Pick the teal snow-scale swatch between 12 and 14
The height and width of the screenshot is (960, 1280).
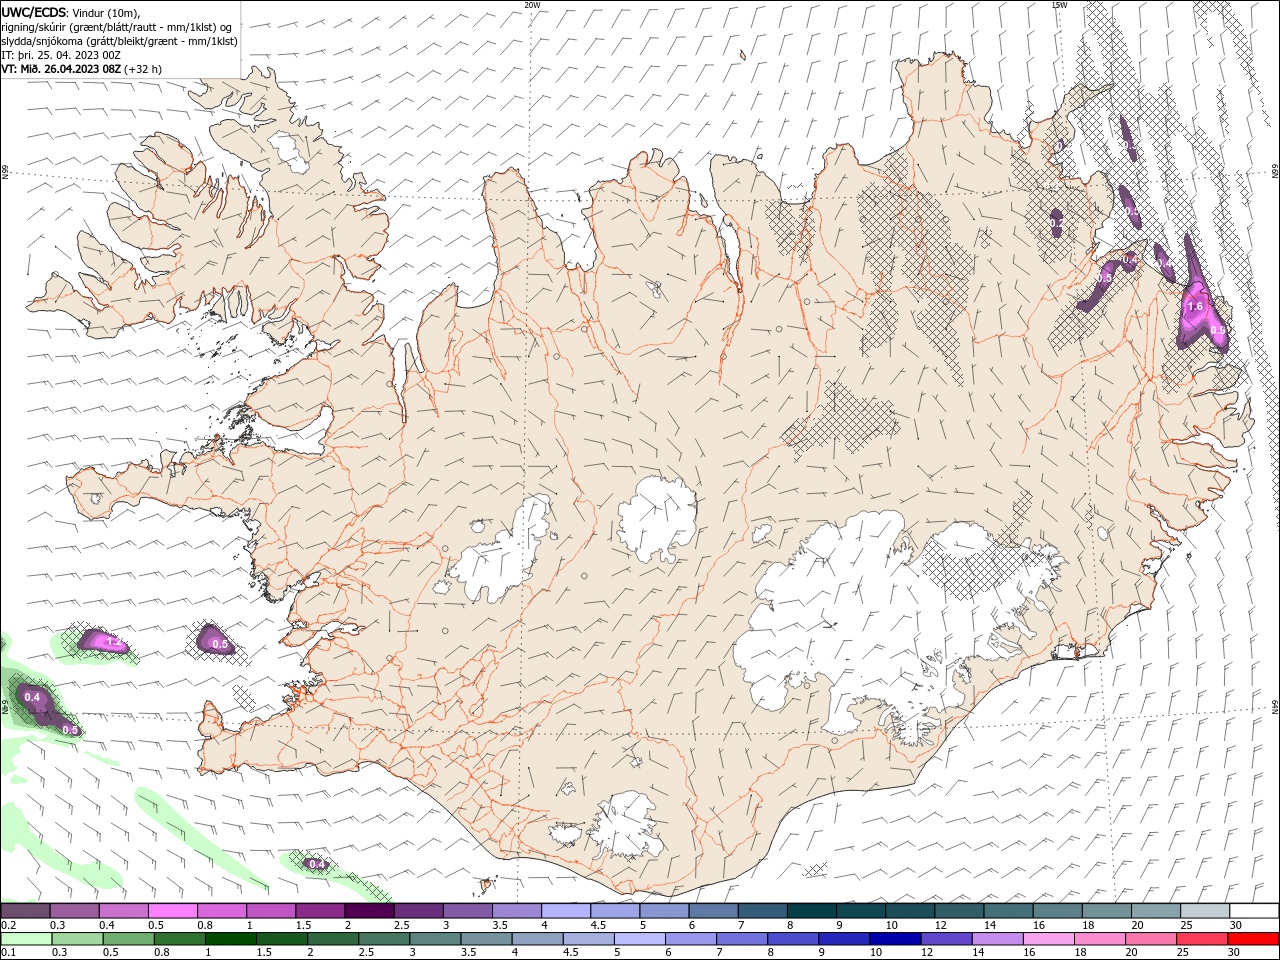pyautogui.click(x=958, y=911)
